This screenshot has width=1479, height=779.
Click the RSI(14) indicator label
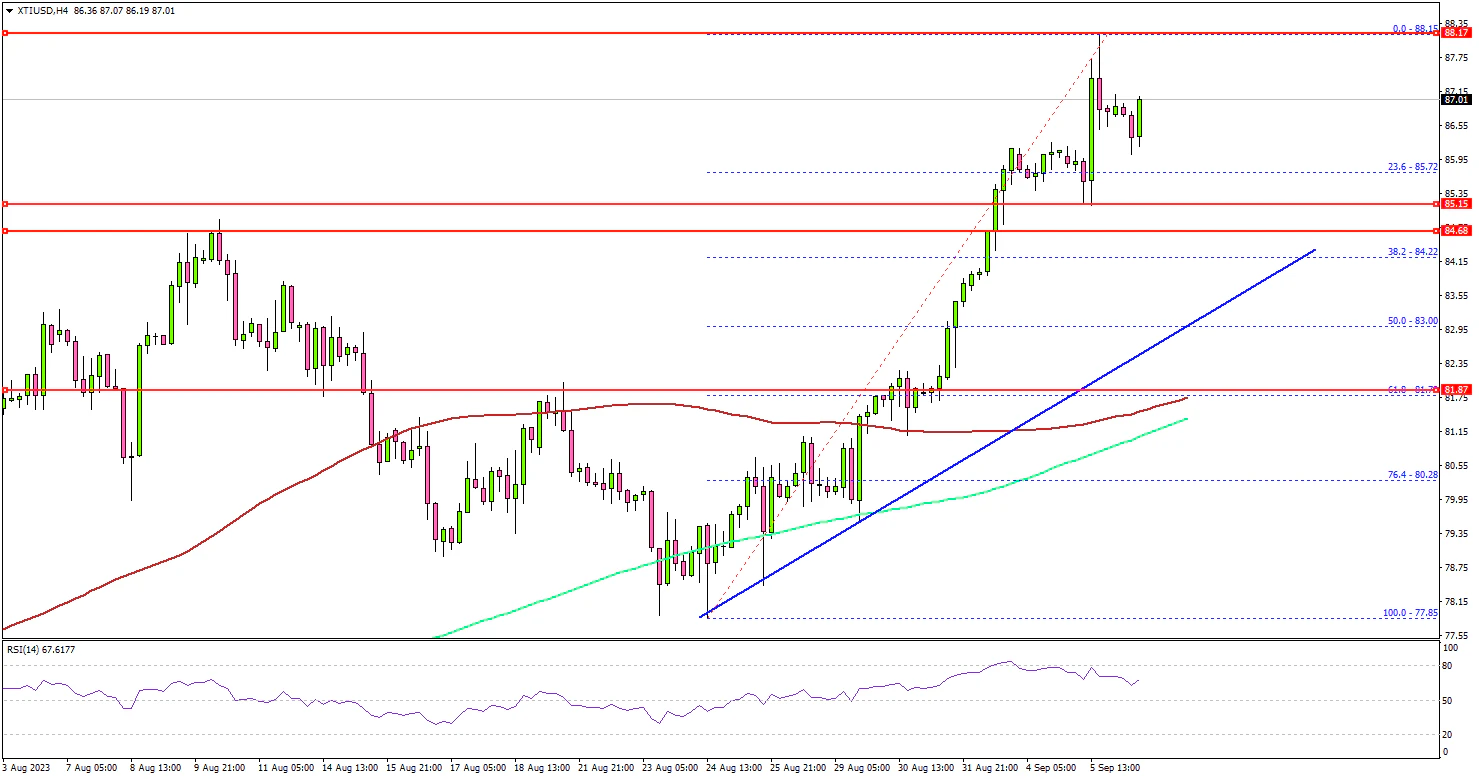click(40, 649)
